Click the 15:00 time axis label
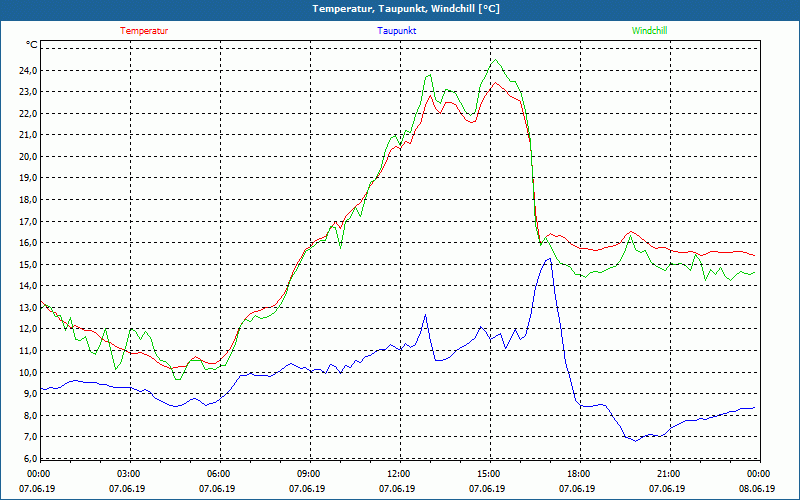 click(x=489, y=474)
